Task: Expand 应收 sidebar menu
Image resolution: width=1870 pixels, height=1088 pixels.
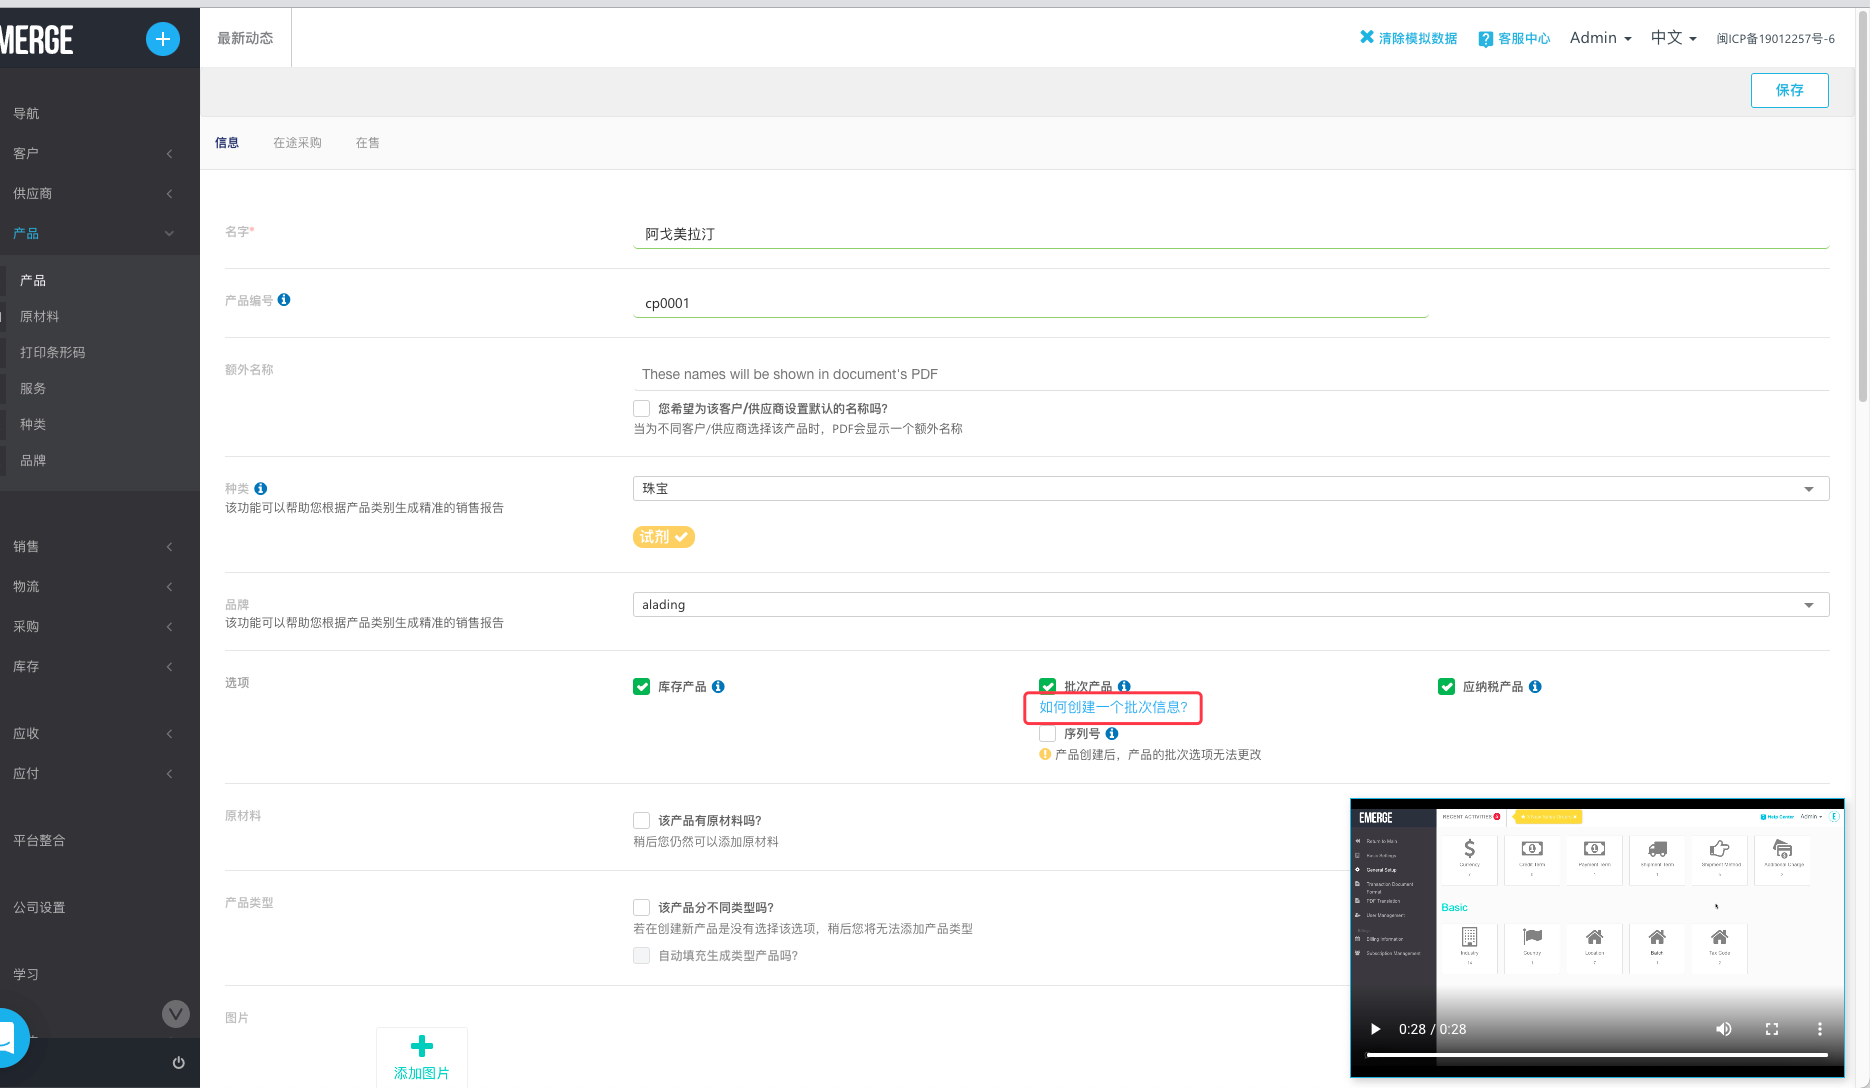Action: (x=100, y=733)
